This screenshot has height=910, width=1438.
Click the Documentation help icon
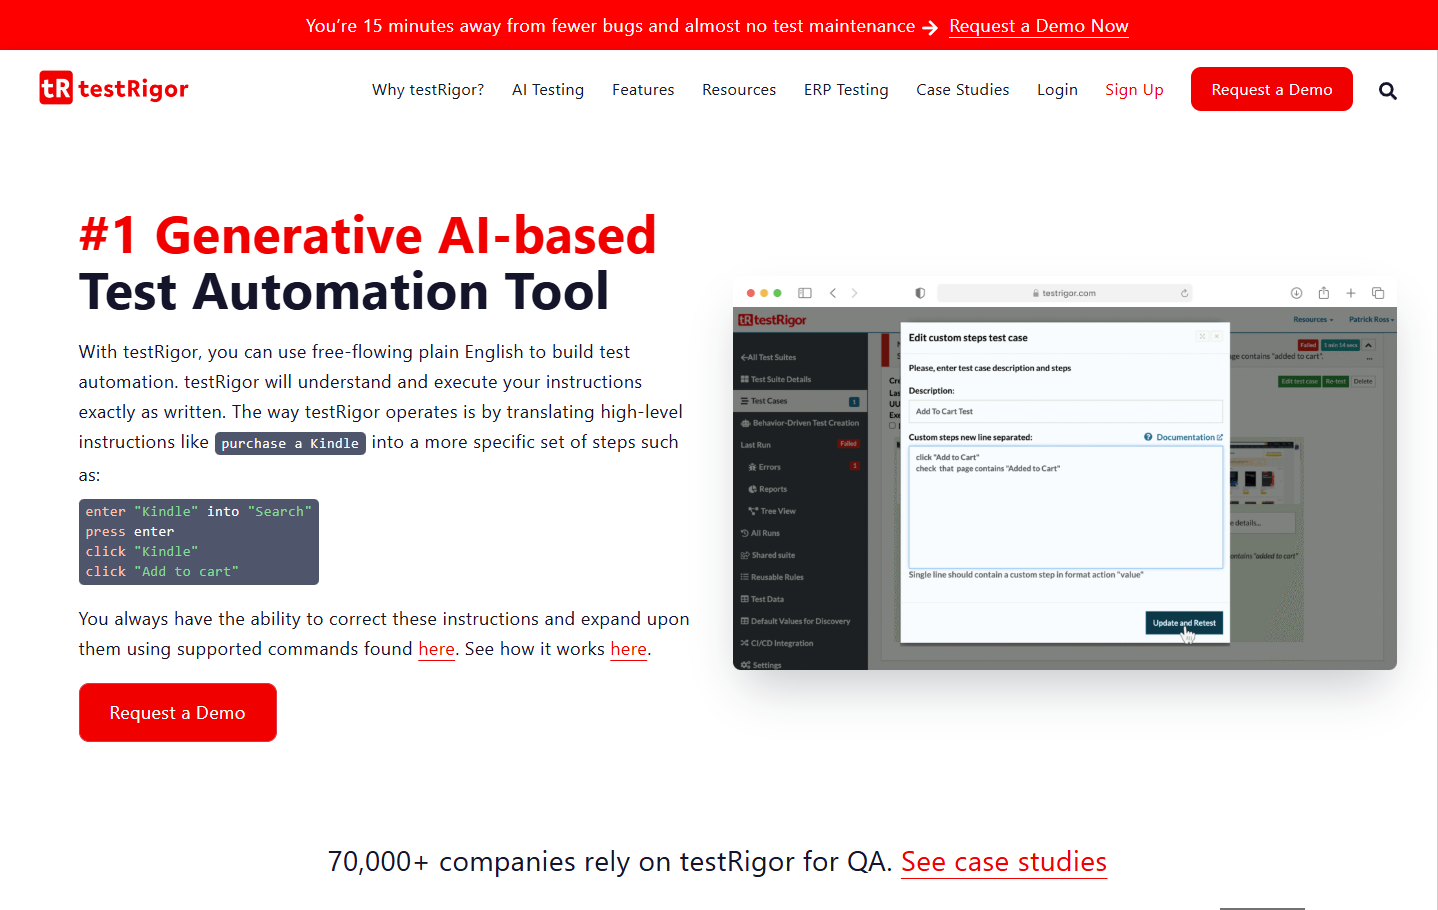tap(1148, 437)
